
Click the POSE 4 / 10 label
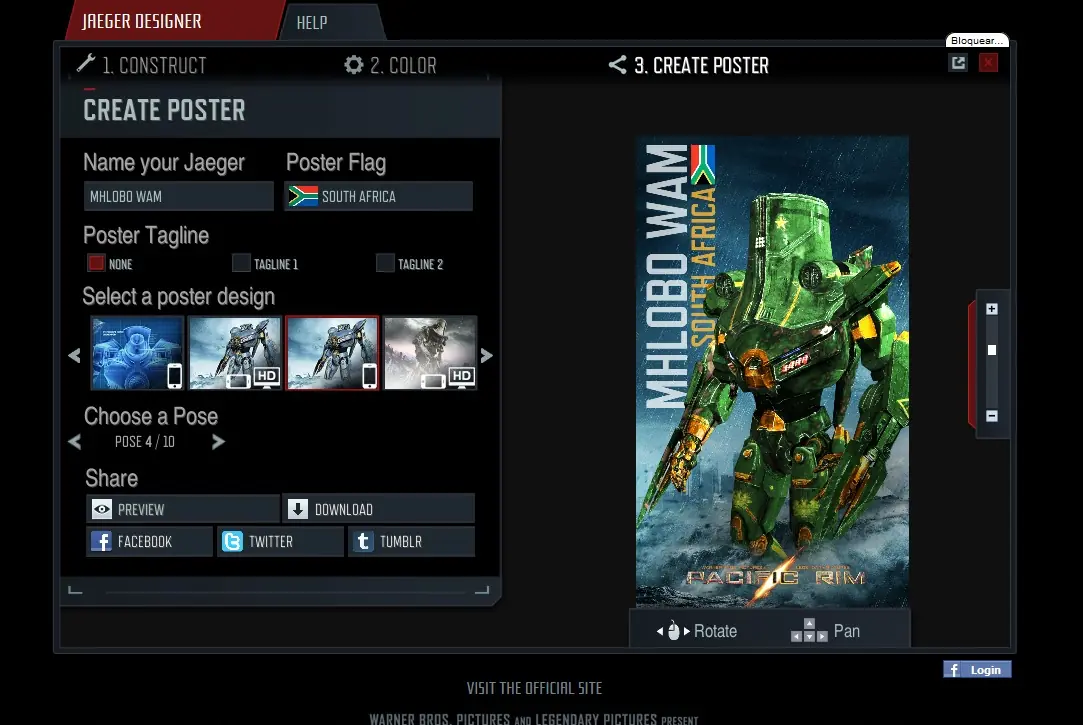(144, 442)
